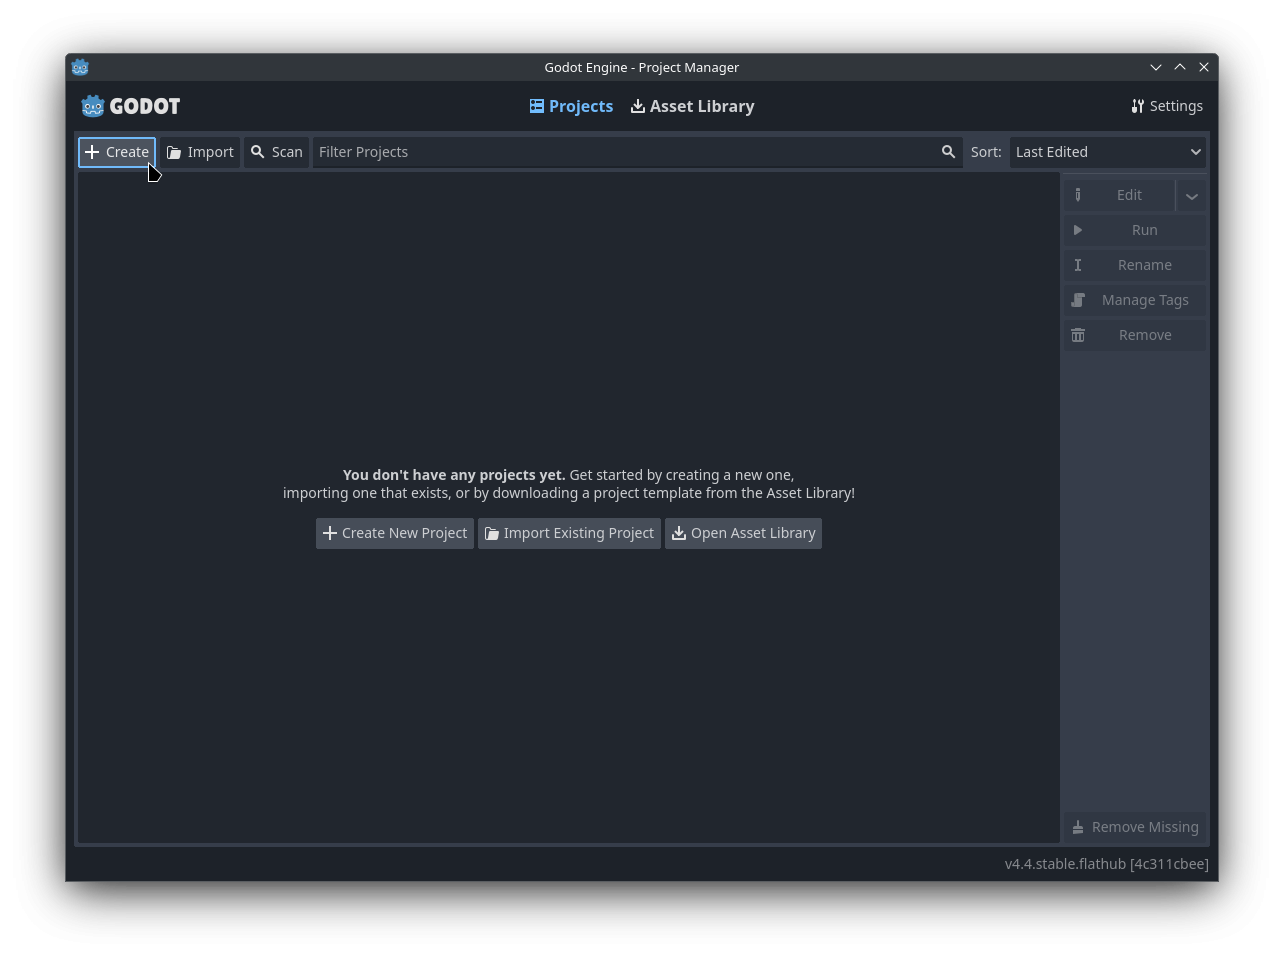Click the Rename button in the sidebar
Screen dimensions: 1284x959
[1134, 265]
